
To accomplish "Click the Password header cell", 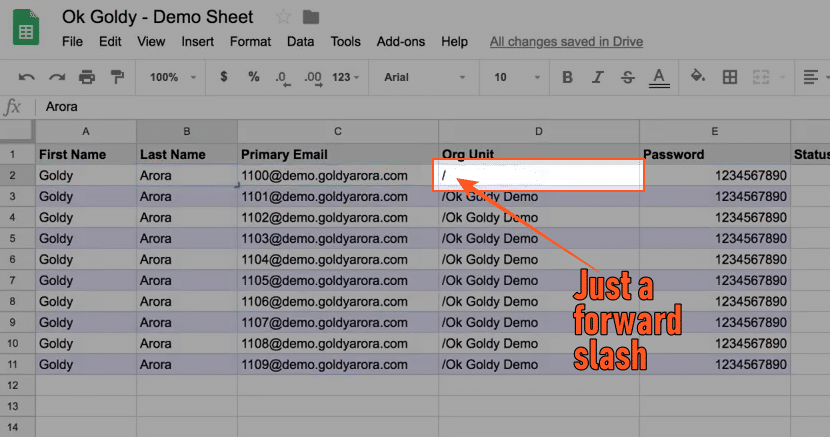I will click(x=715, y=154).
